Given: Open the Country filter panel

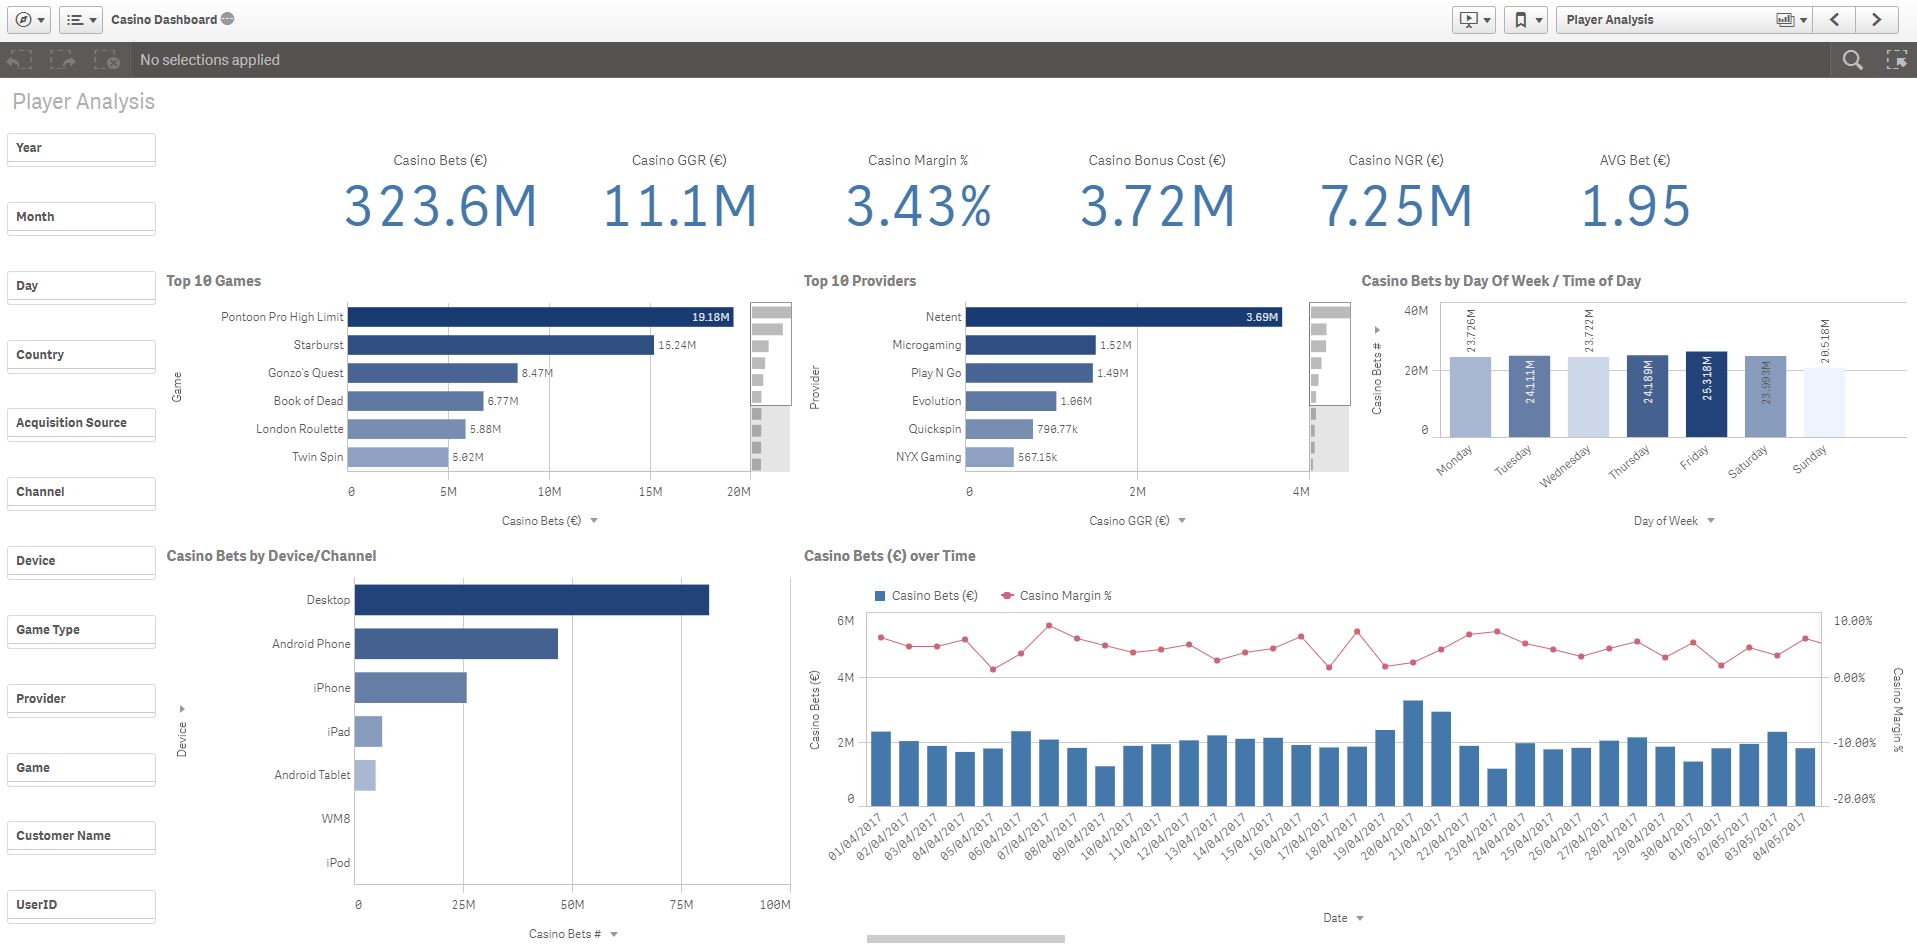Looking at the screenshot, I should [x=80, y=354].
